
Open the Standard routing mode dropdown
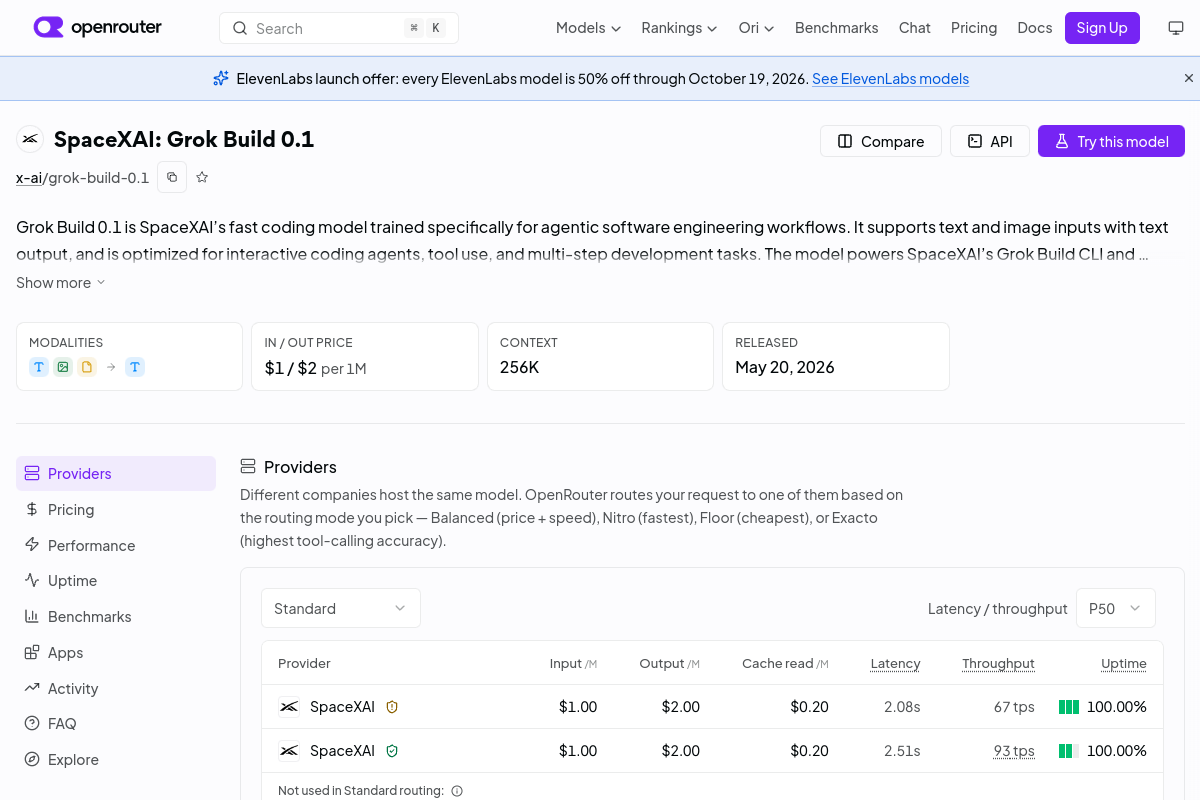click(341, 608)
